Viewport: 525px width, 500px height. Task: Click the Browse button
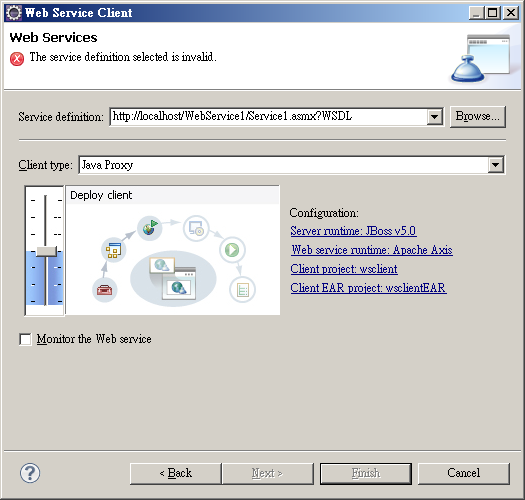click(477, 117)
